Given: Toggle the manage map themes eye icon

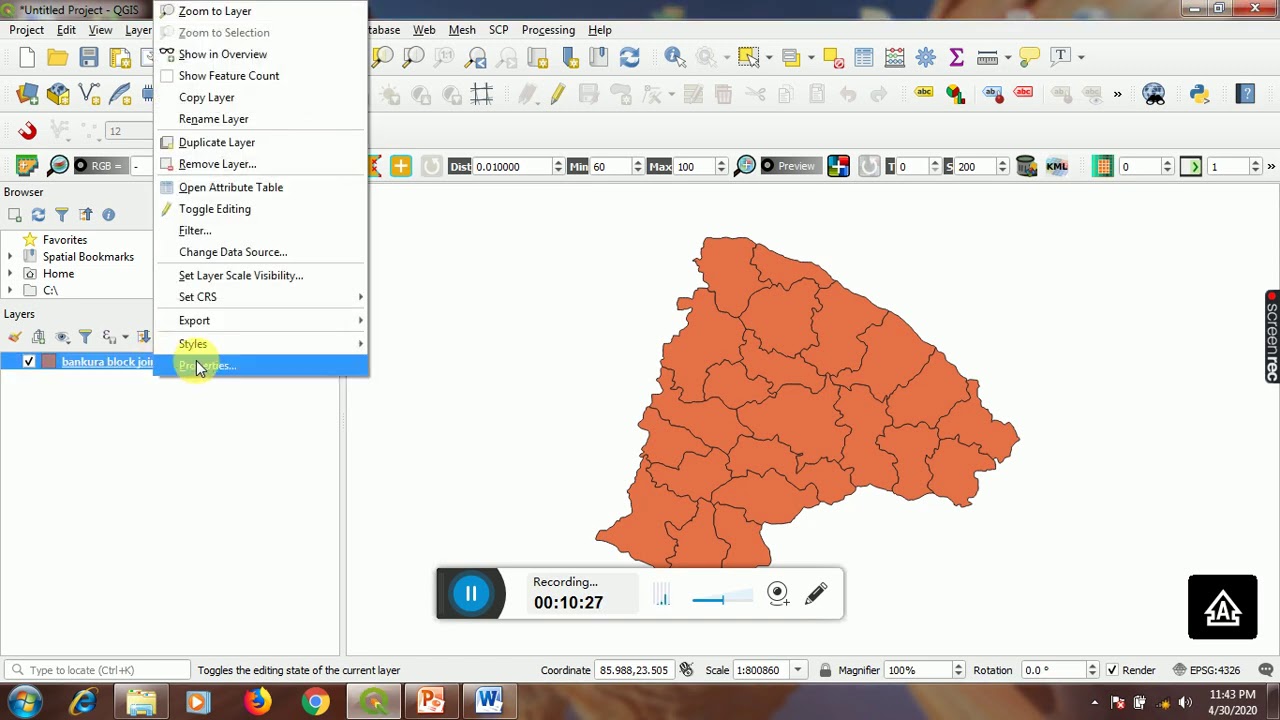Looking at the screenshot, I should click(63, 337).
